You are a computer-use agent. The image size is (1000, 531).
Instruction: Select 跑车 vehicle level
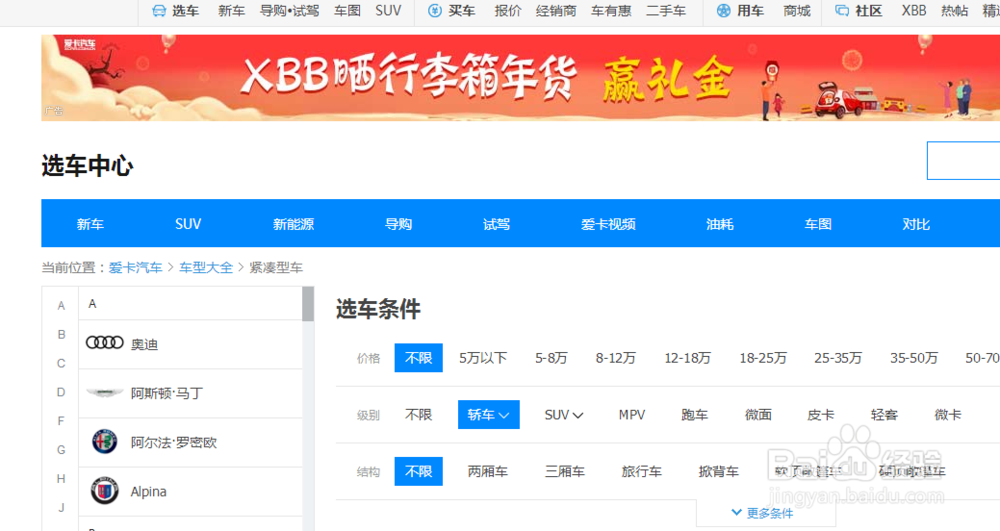[x=695, y=415]
